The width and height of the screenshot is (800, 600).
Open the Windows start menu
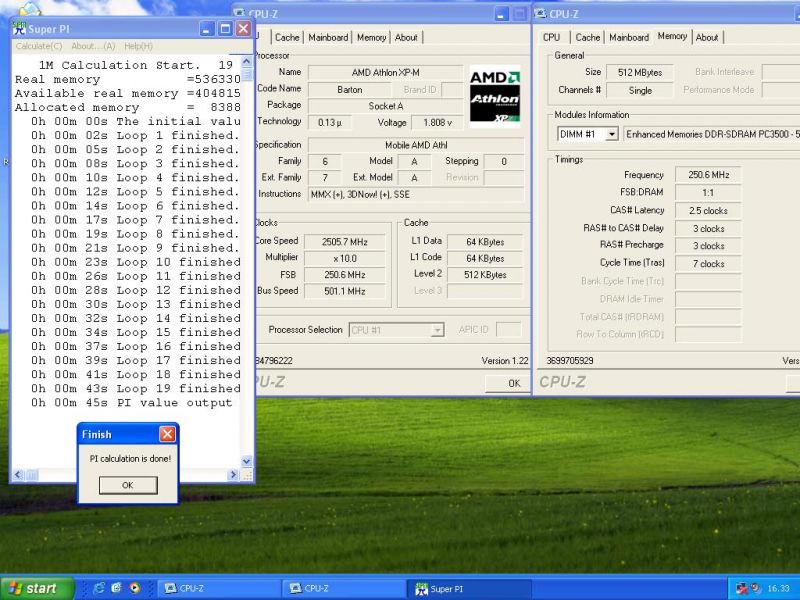[x=37, y=588]
